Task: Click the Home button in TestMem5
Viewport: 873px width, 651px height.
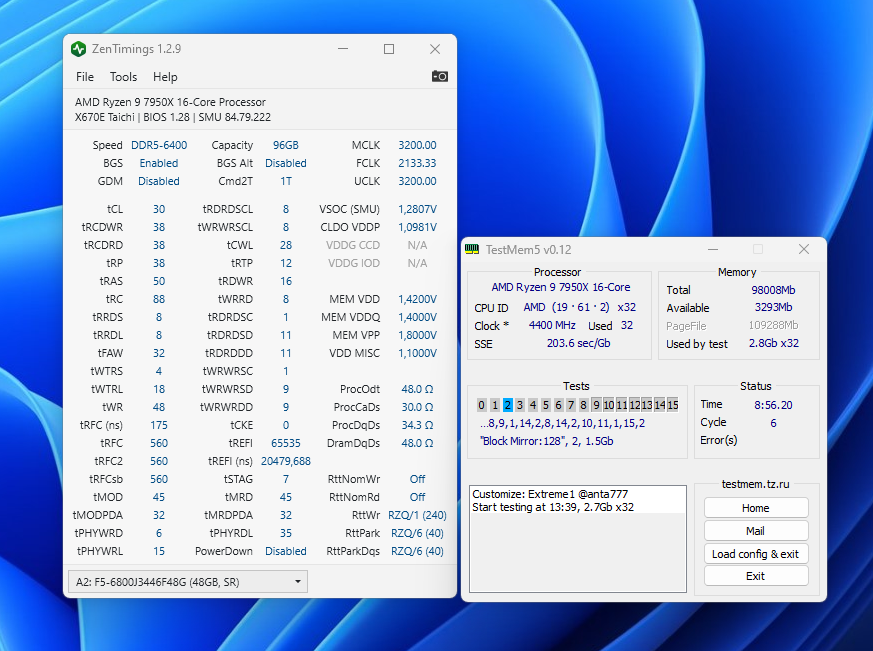Action: coord(755,508)
